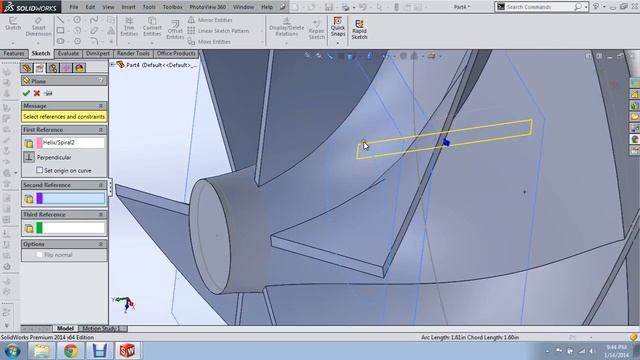Enable Set origin on curve checkbox
Screen dimensions: 640x360
pos(40,170)
